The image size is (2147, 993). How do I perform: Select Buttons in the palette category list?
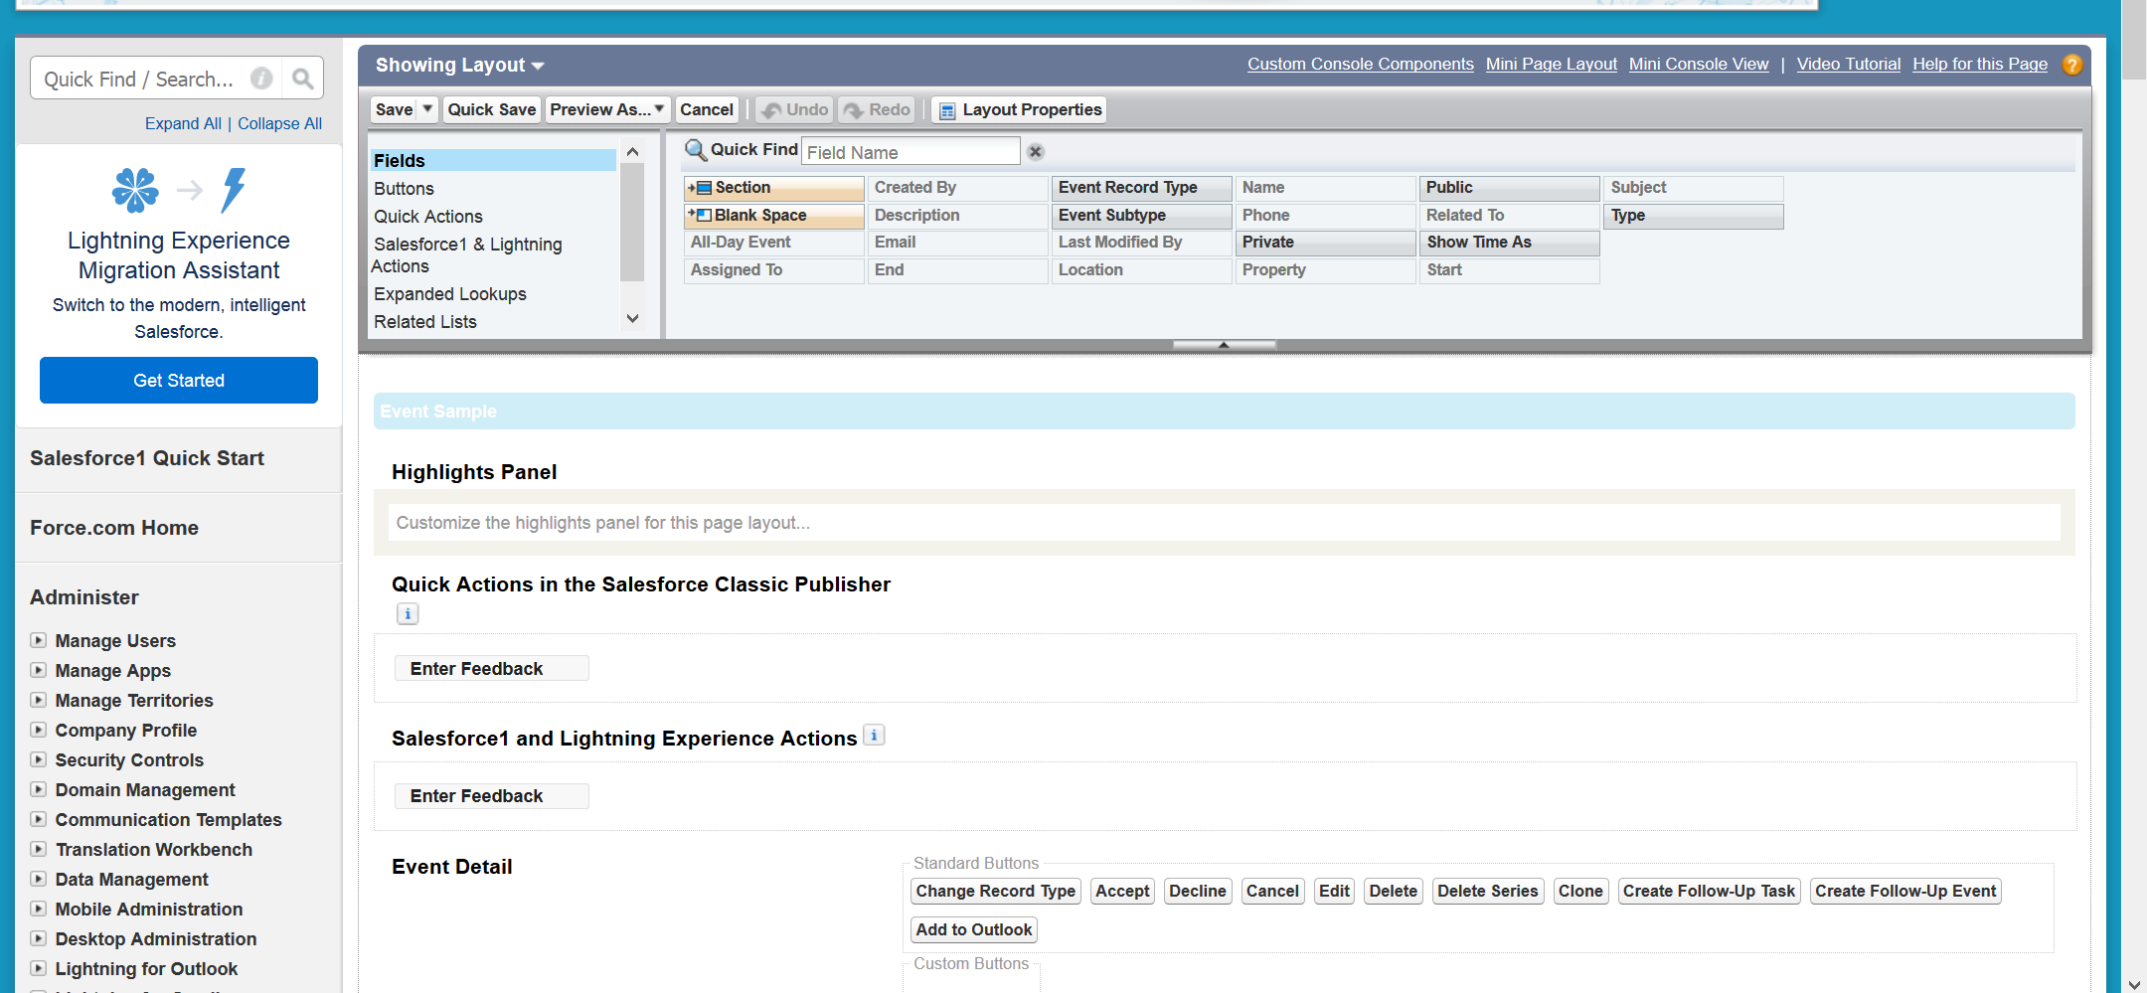404,188
